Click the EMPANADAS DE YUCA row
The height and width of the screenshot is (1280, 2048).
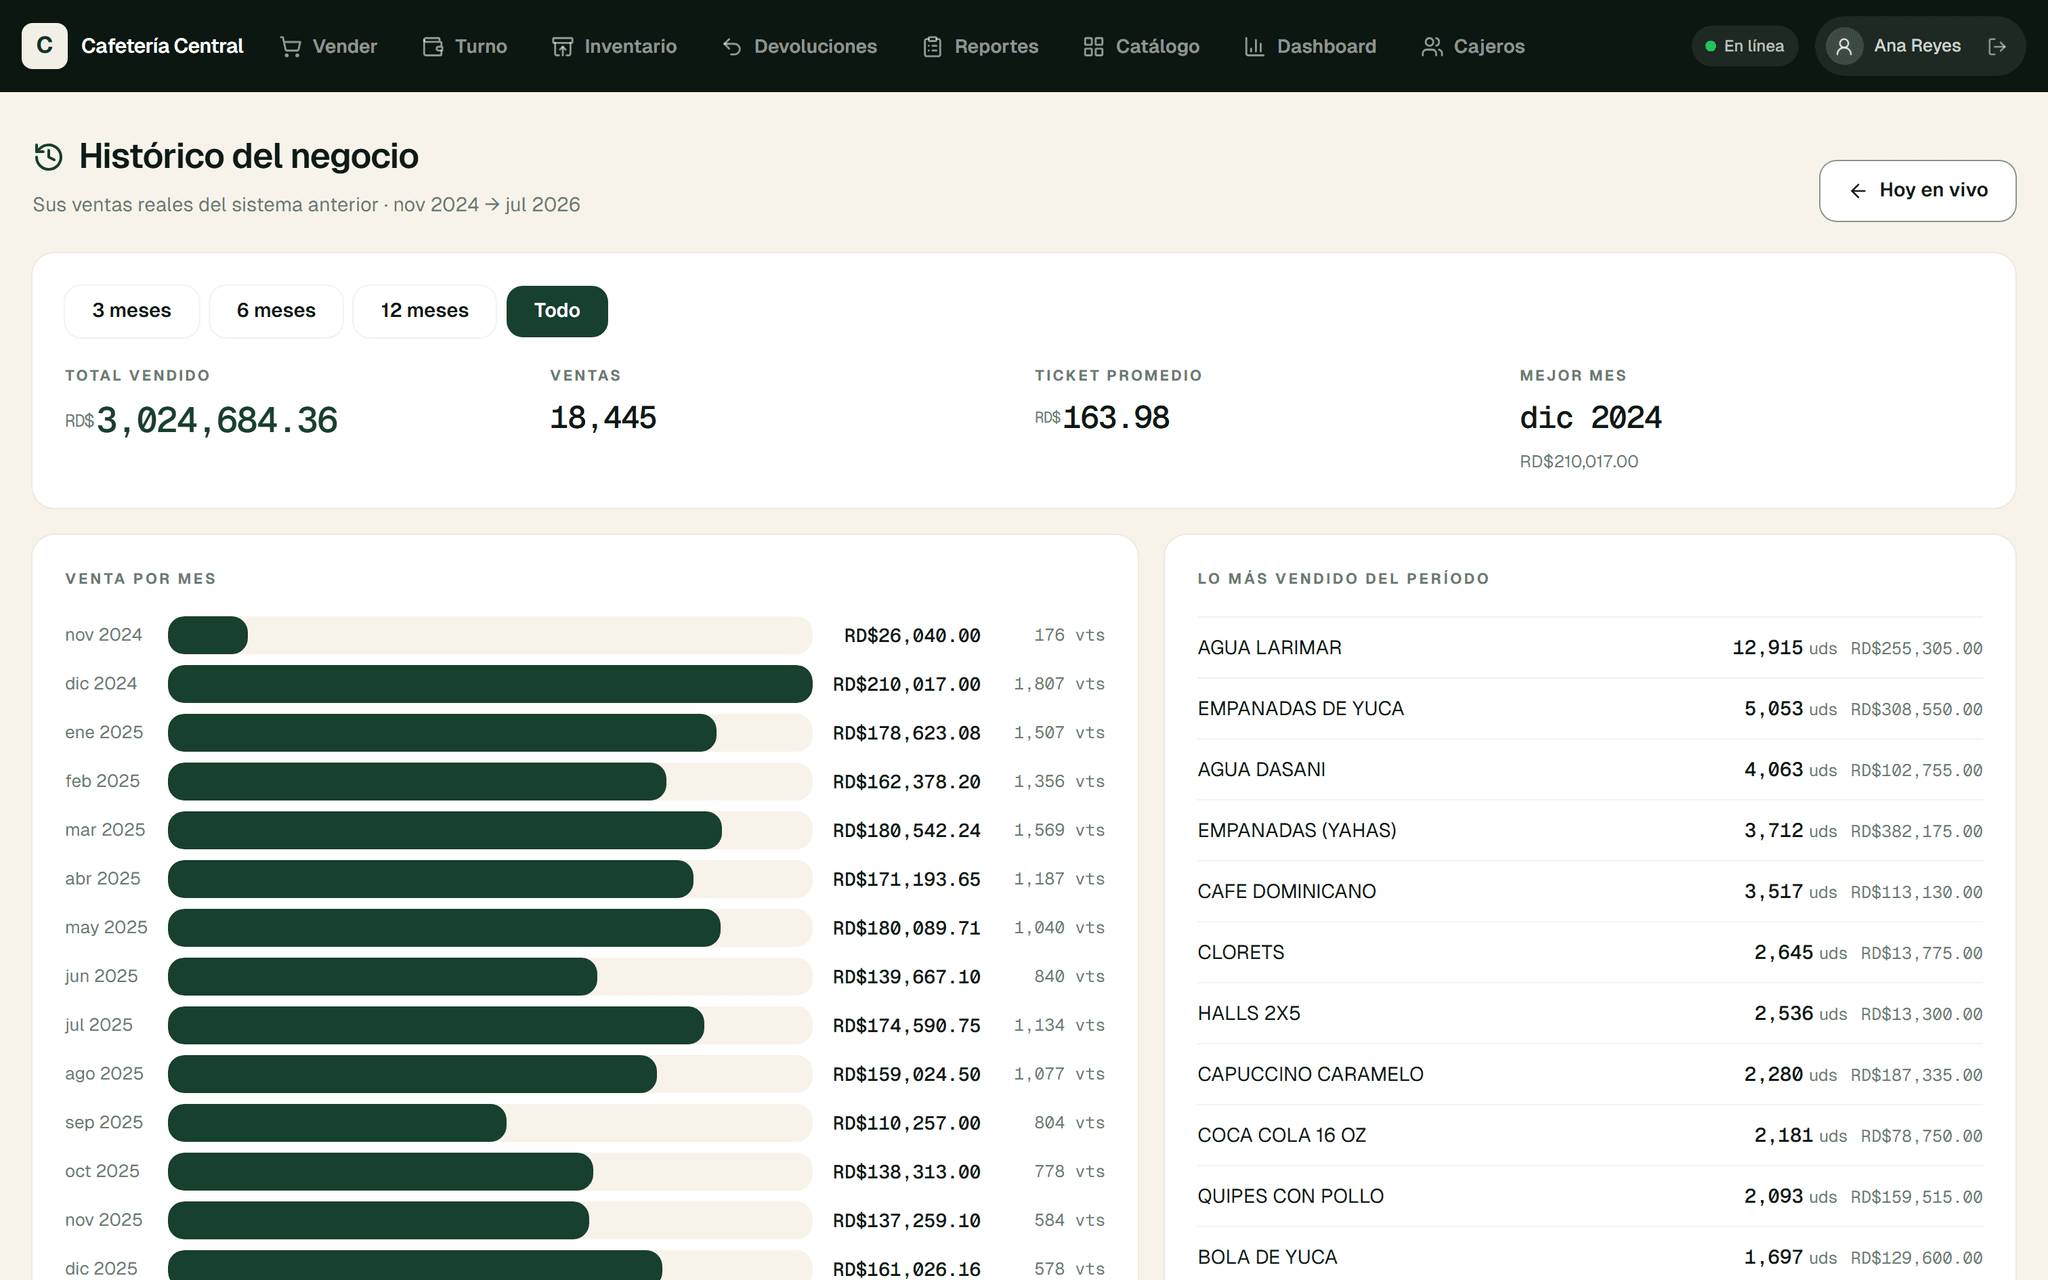point(1590,709)
